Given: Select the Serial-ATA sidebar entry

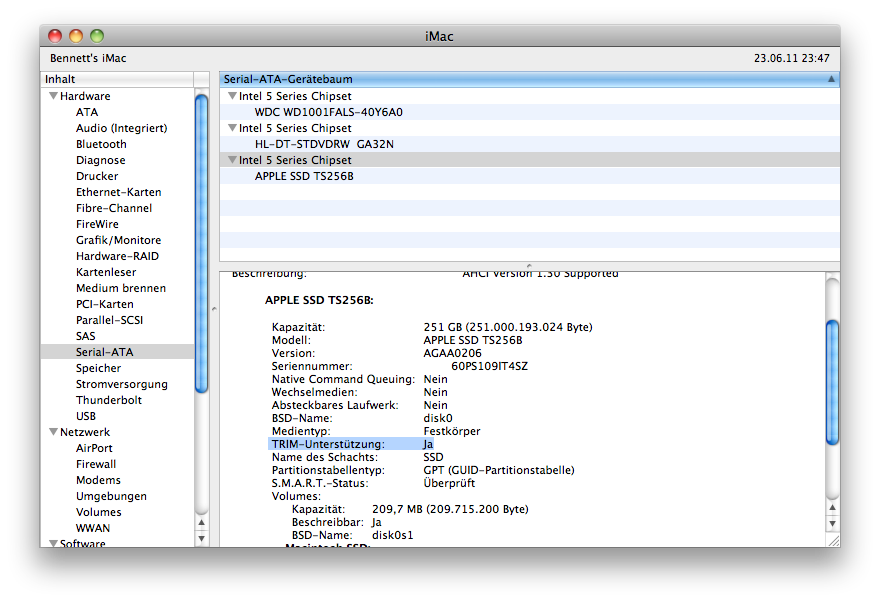Looking at the screenshot, I should (x=117, y=352).
